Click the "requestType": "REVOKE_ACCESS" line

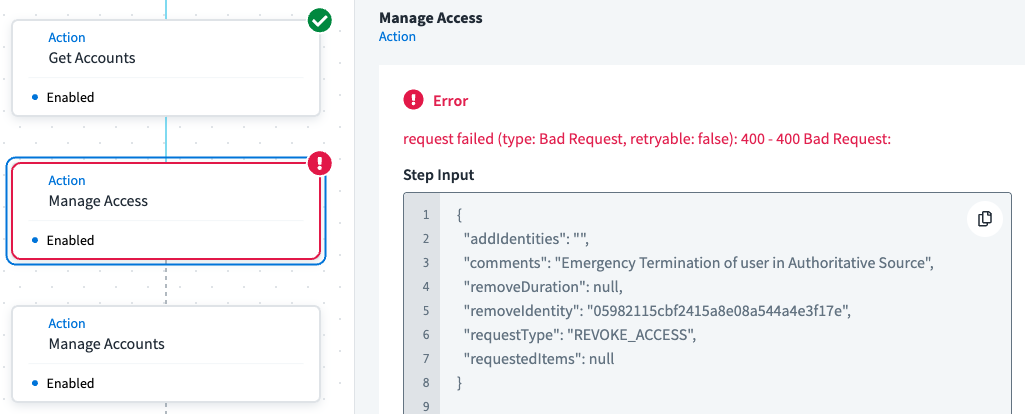pyautogui.click(x=580, y=334)
